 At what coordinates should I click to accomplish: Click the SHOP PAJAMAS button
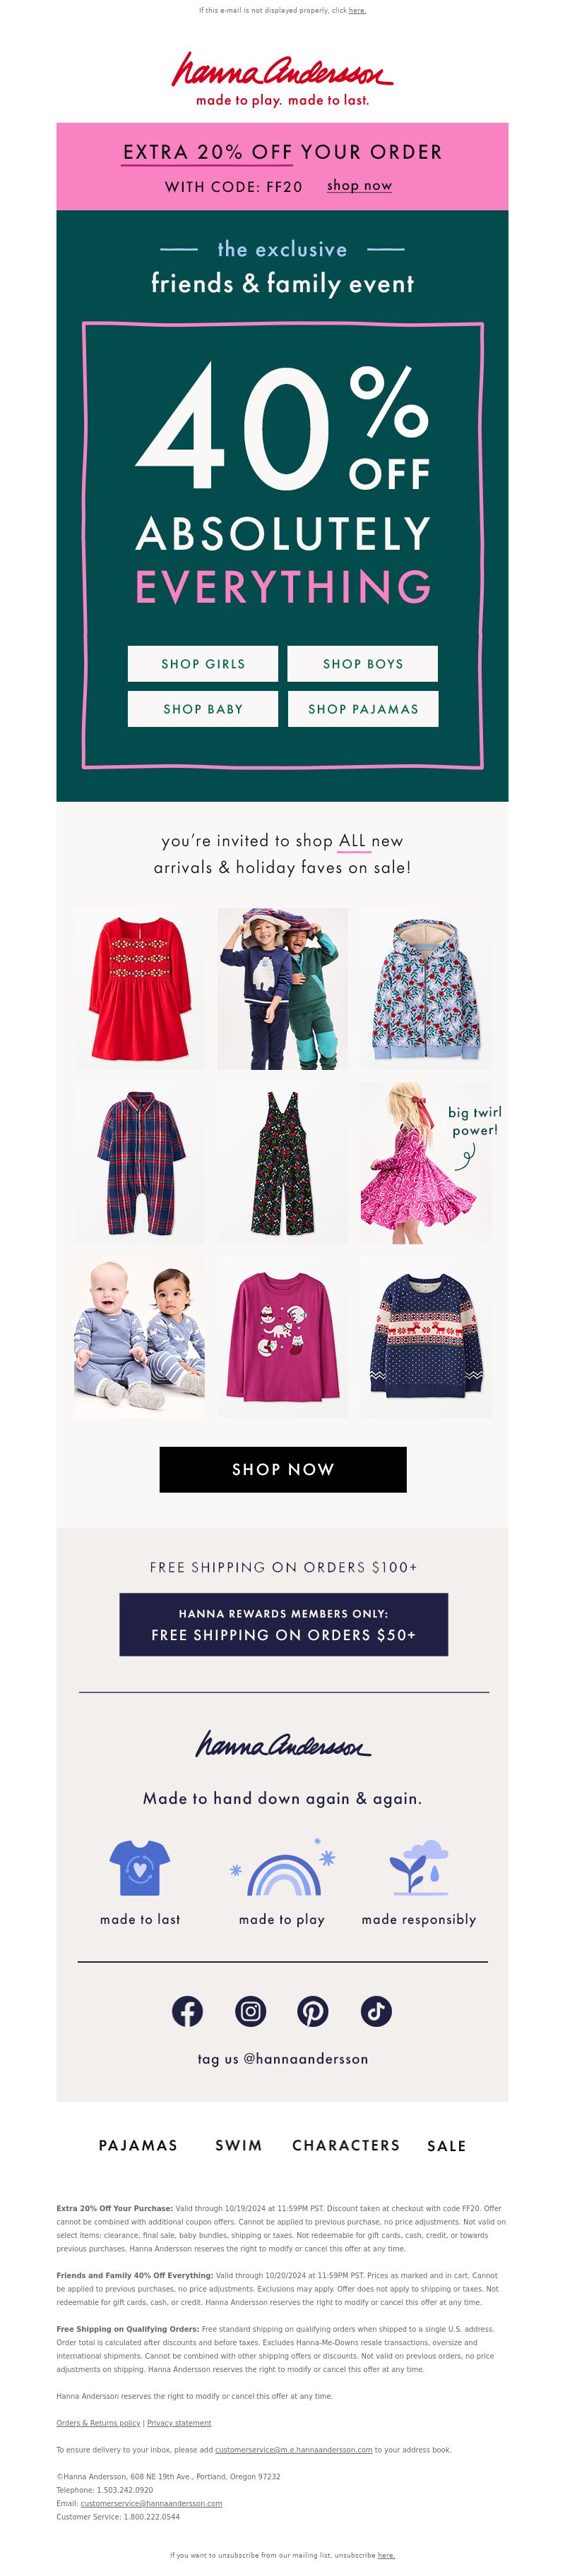pos(363,708)
